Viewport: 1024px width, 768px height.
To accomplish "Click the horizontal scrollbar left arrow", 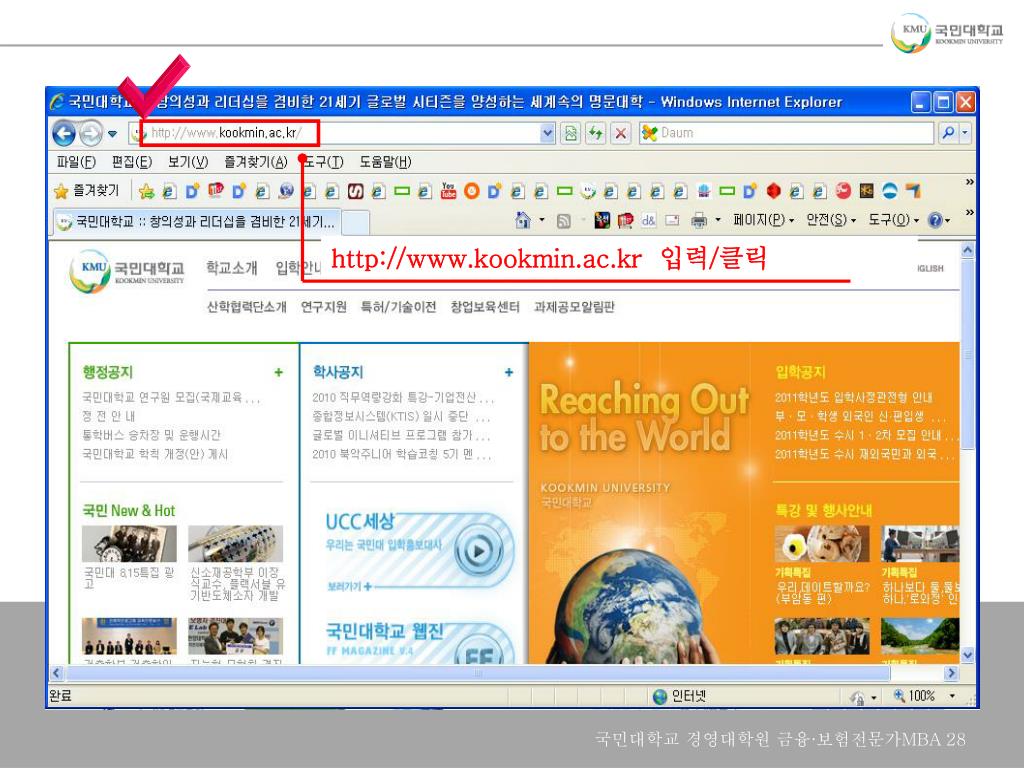I will coord(57,673).
